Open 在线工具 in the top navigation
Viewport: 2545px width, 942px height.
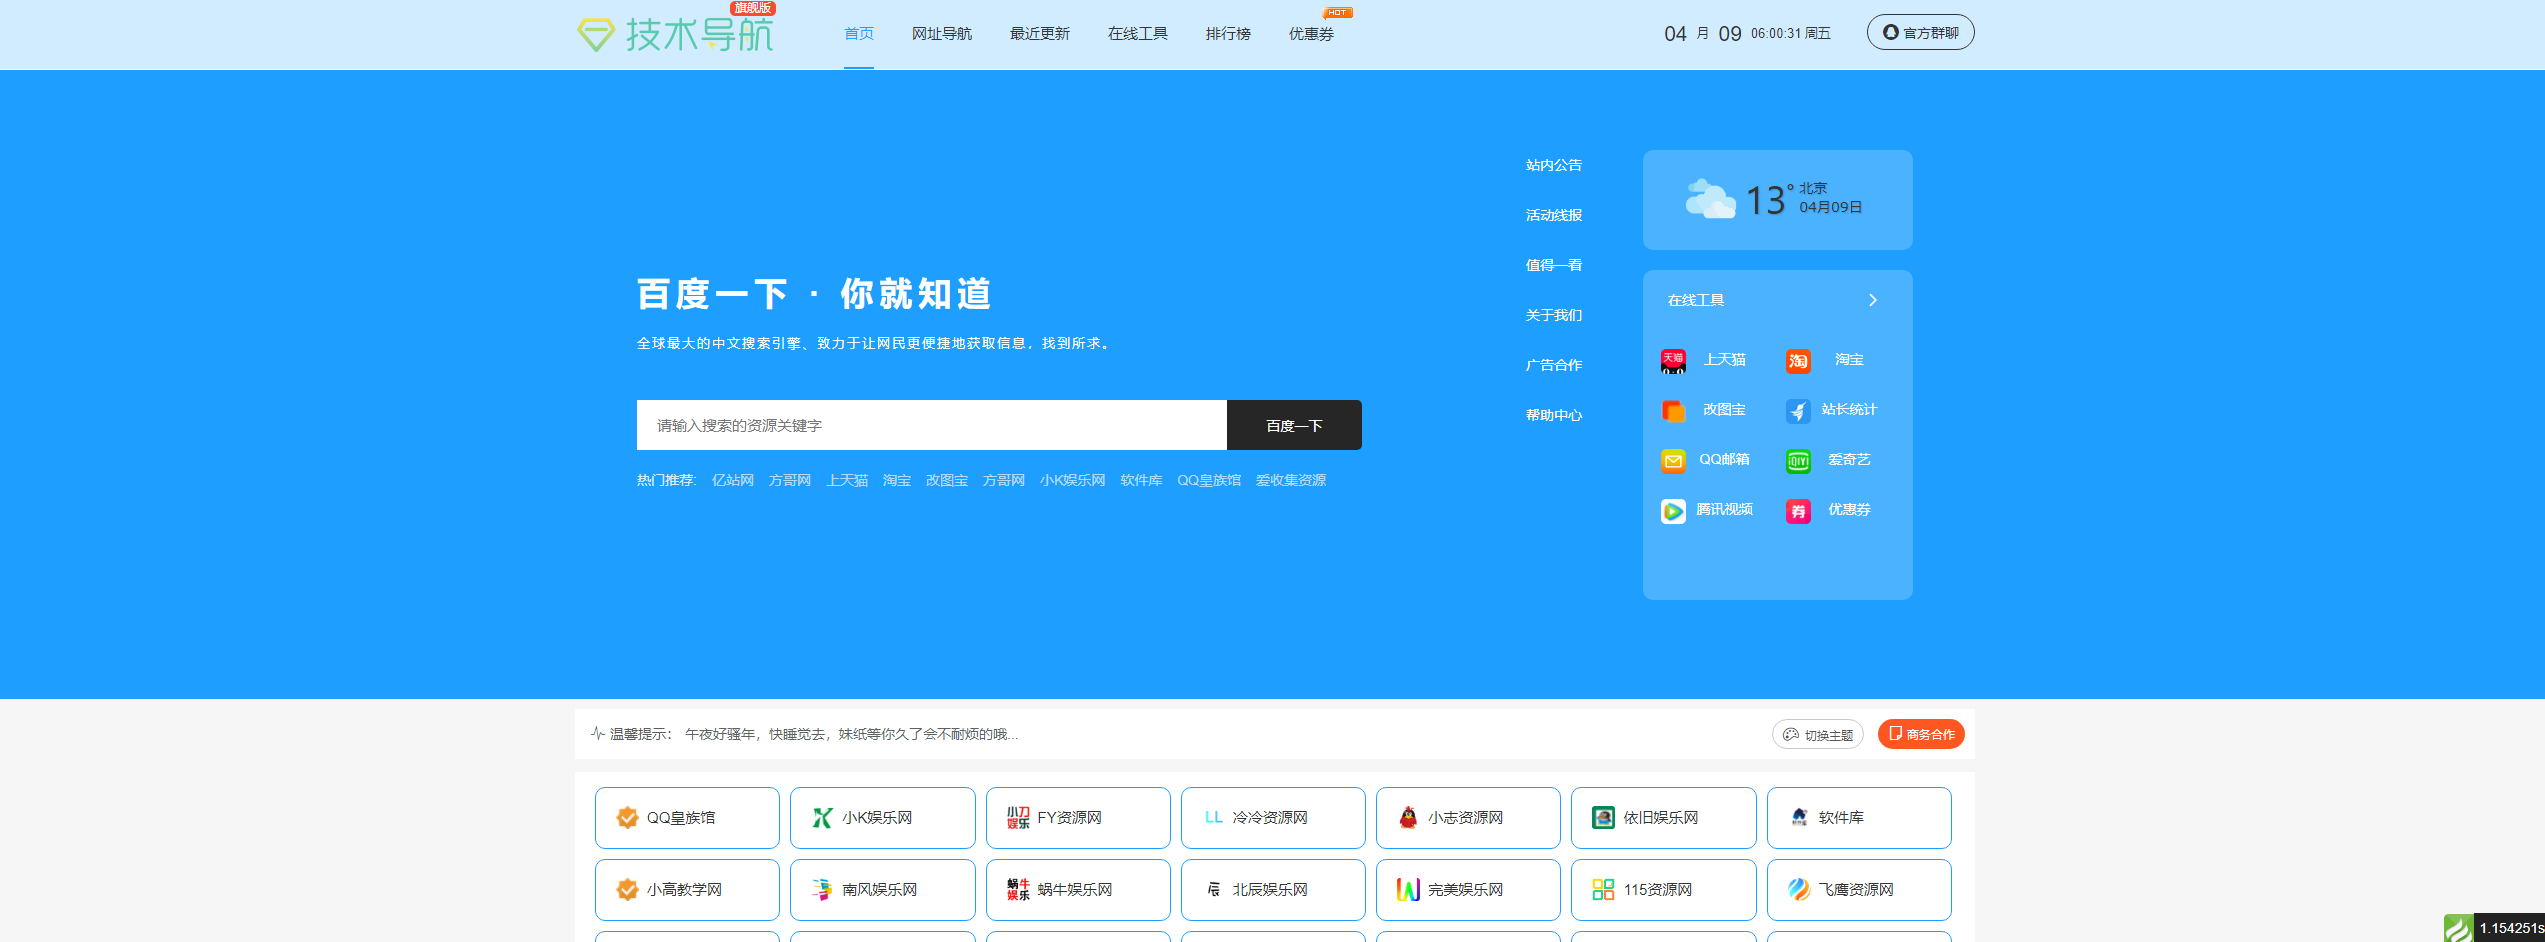pos(1138,34)
